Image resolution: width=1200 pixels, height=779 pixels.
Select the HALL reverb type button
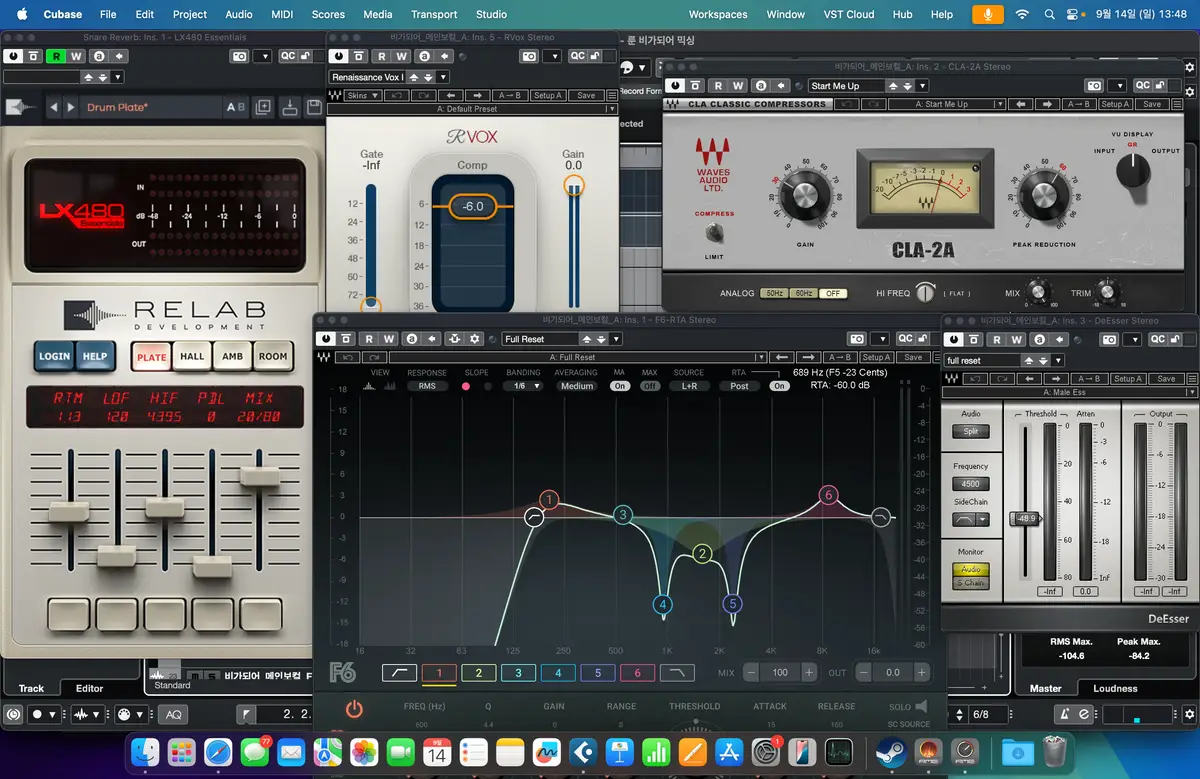click(192, 356)
